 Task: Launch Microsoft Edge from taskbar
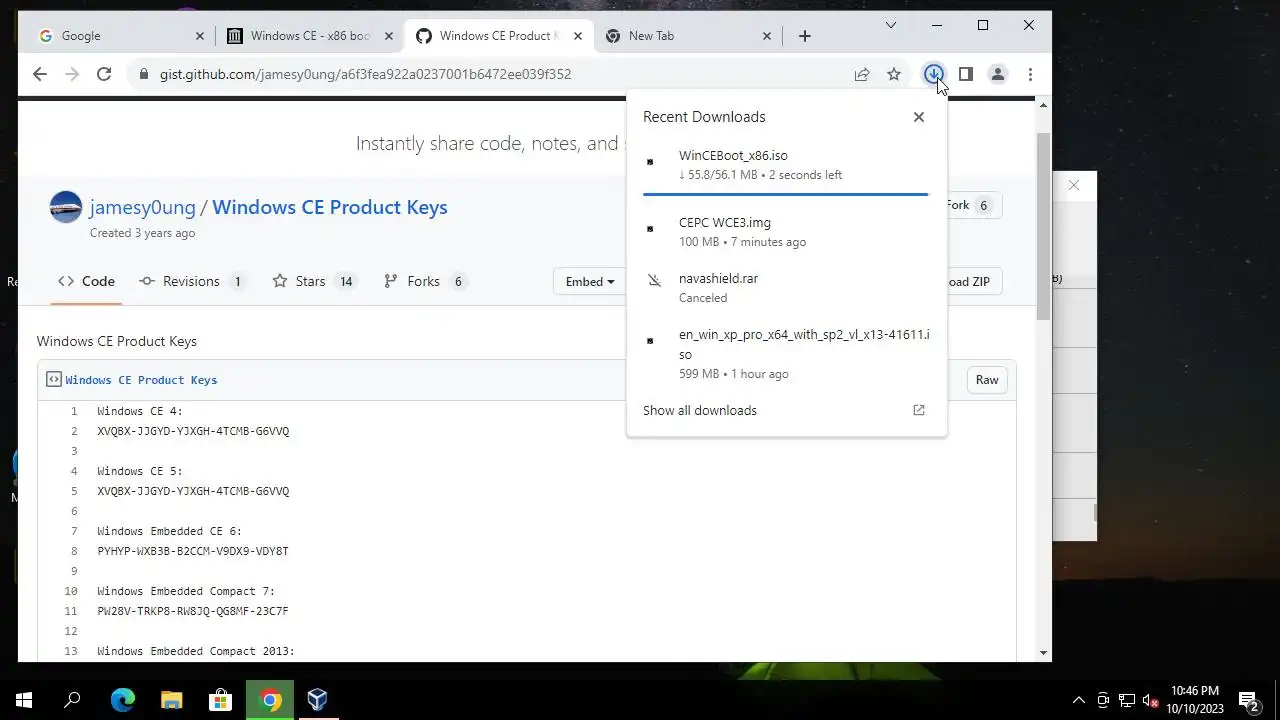(x=122, y=700)
